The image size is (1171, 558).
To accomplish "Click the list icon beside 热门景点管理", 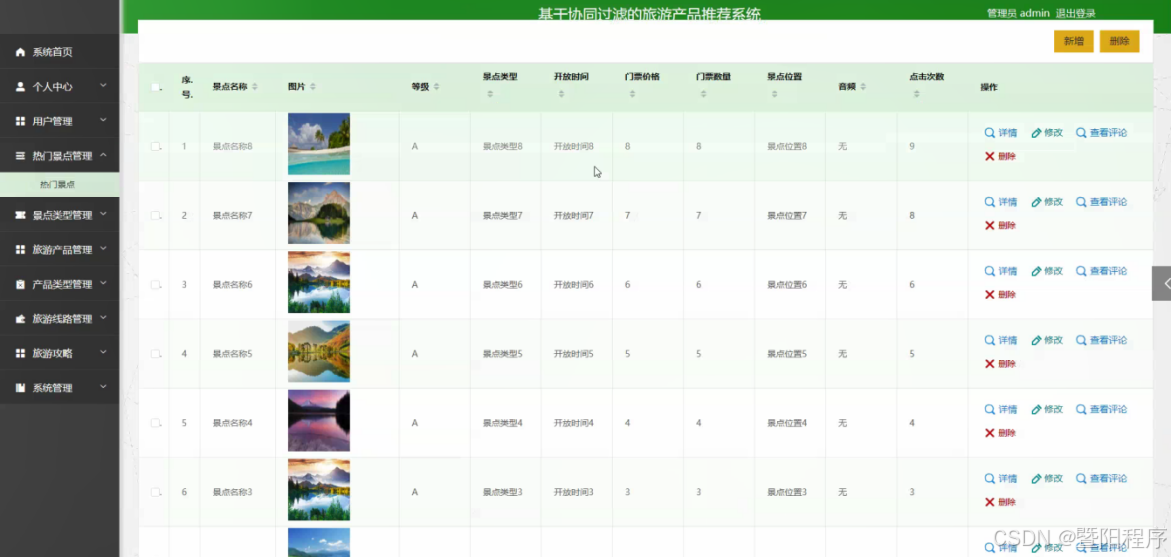I will point(20,156).
